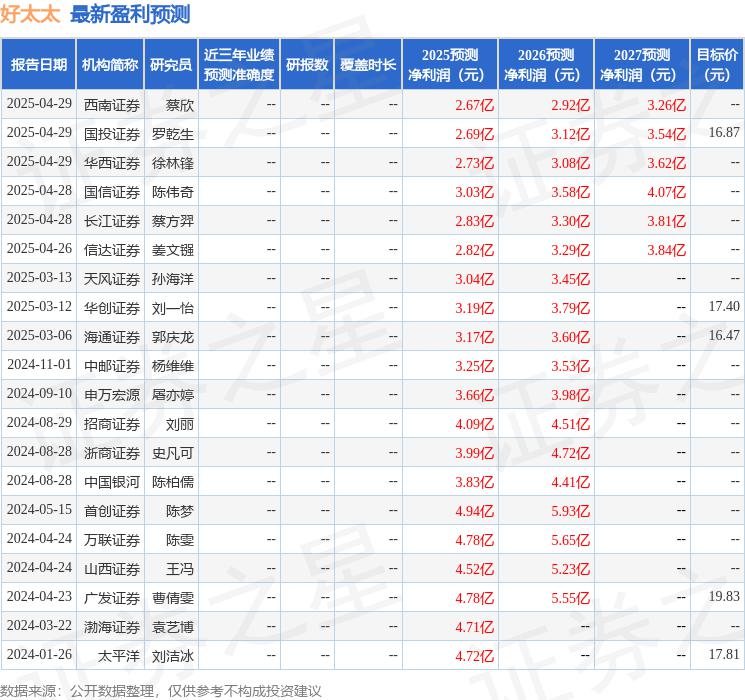745x700 pixels.
Task: Select the 报告日期 column header
Action: pyautogui.click(x=38, y=65)
